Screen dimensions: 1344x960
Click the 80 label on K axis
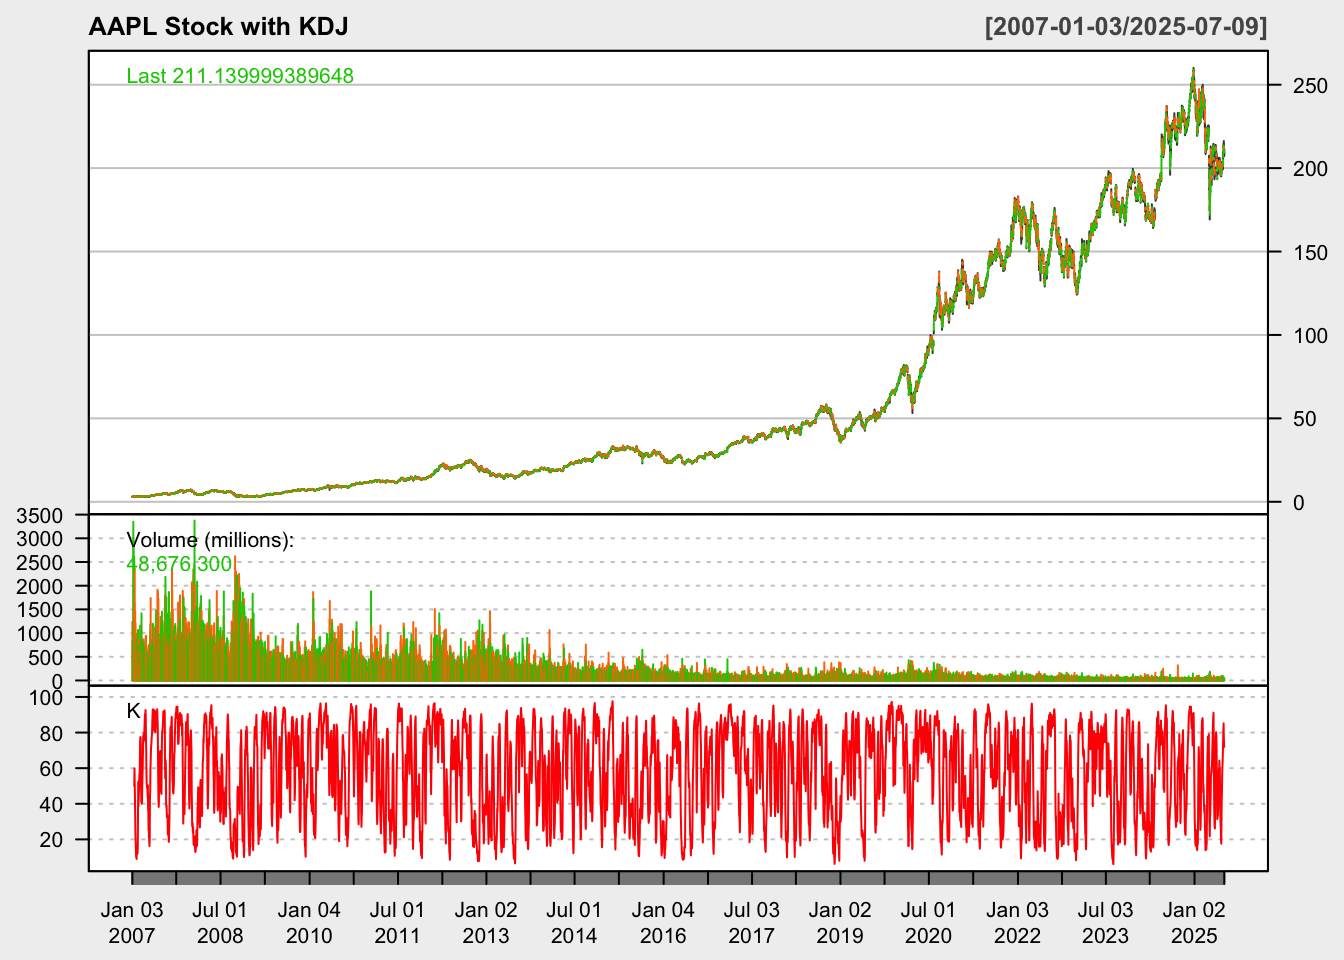51,734
